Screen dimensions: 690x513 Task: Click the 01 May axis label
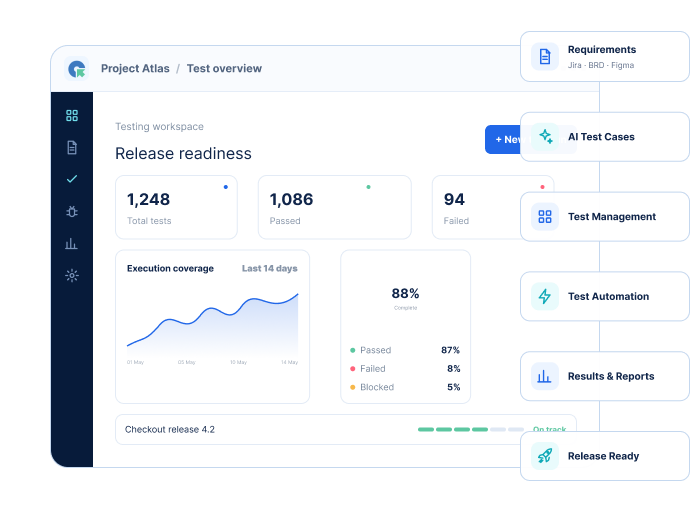pos(136,362)
